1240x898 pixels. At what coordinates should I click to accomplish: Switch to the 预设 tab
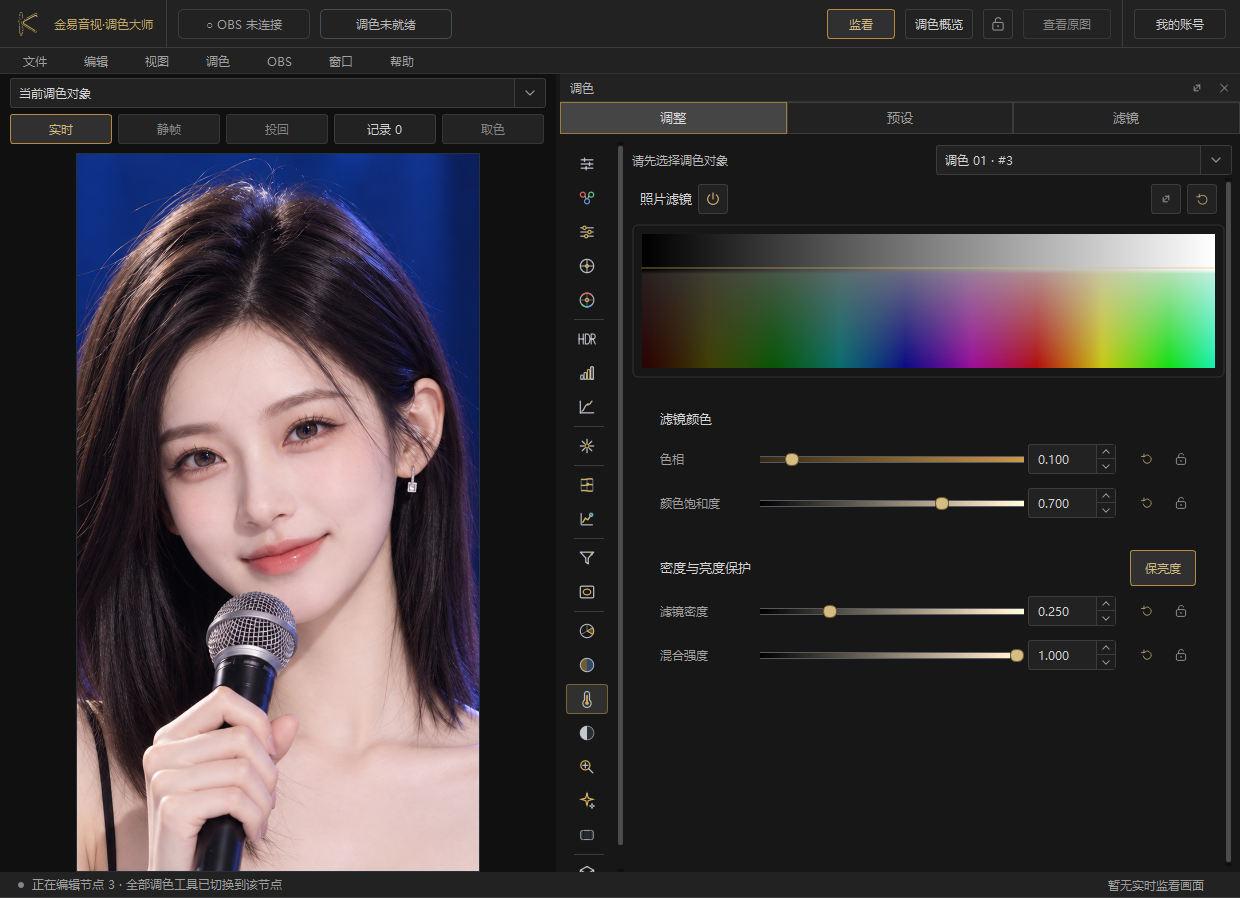pyautogui.click(x=900, y=118)
